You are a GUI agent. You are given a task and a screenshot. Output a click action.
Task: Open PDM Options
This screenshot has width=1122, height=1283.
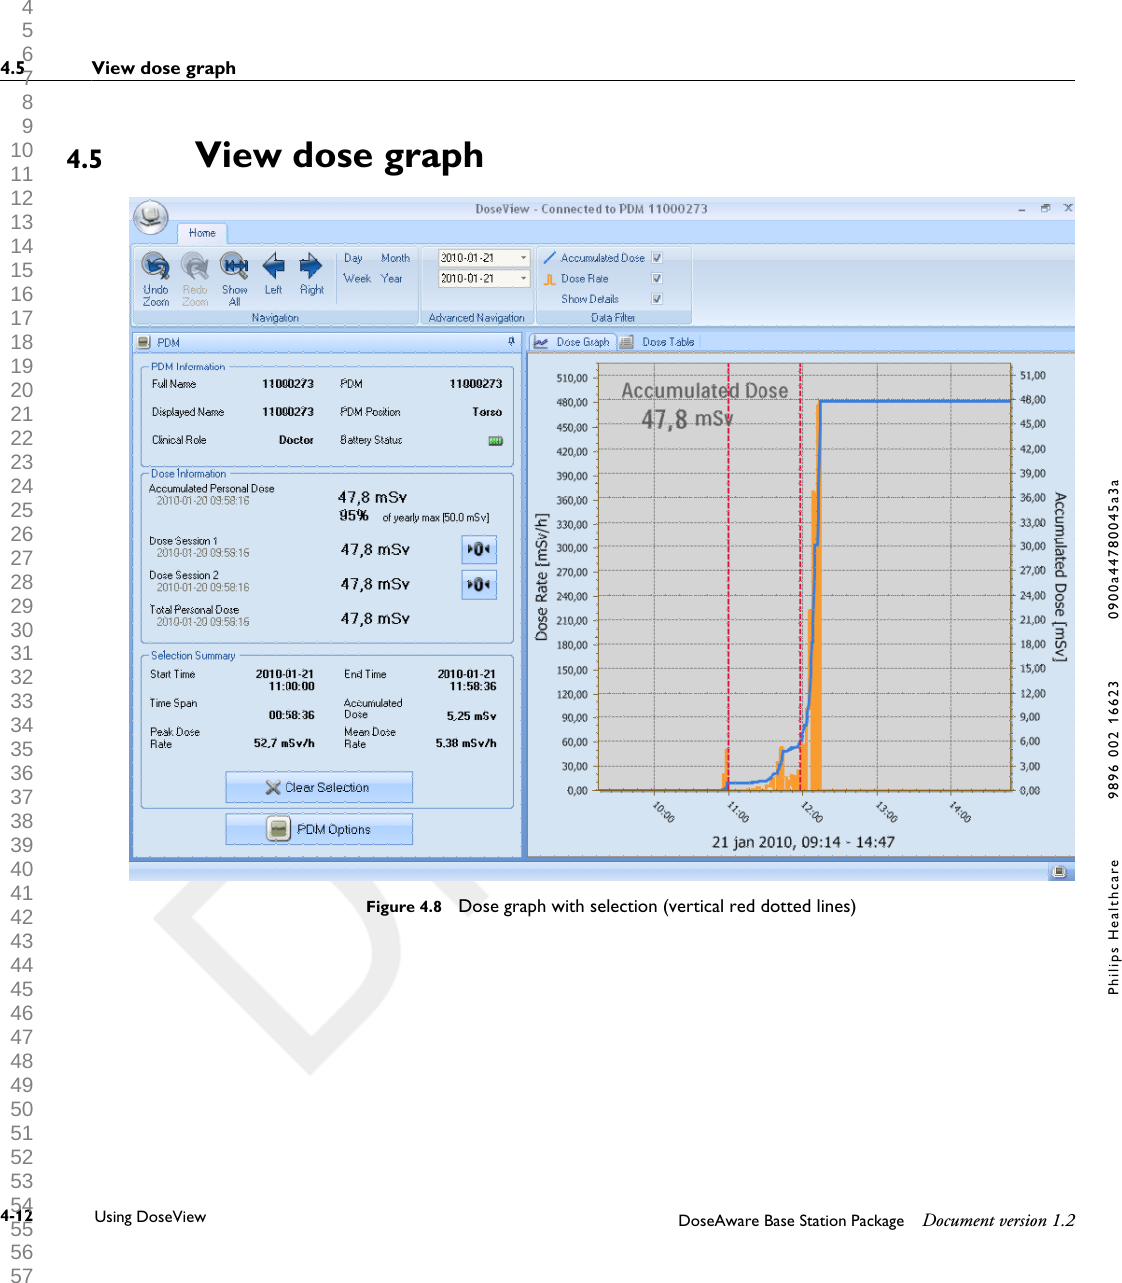coord(318,829)
